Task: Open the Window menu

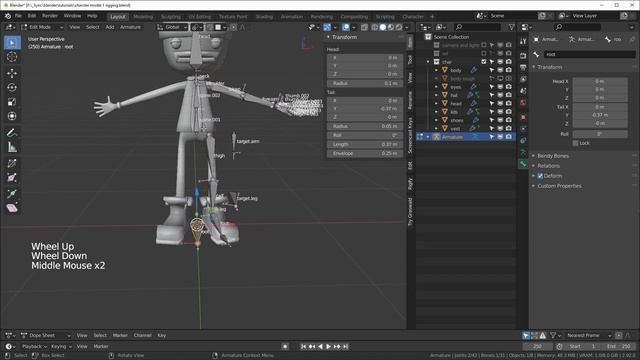Action: click(72, 16)
